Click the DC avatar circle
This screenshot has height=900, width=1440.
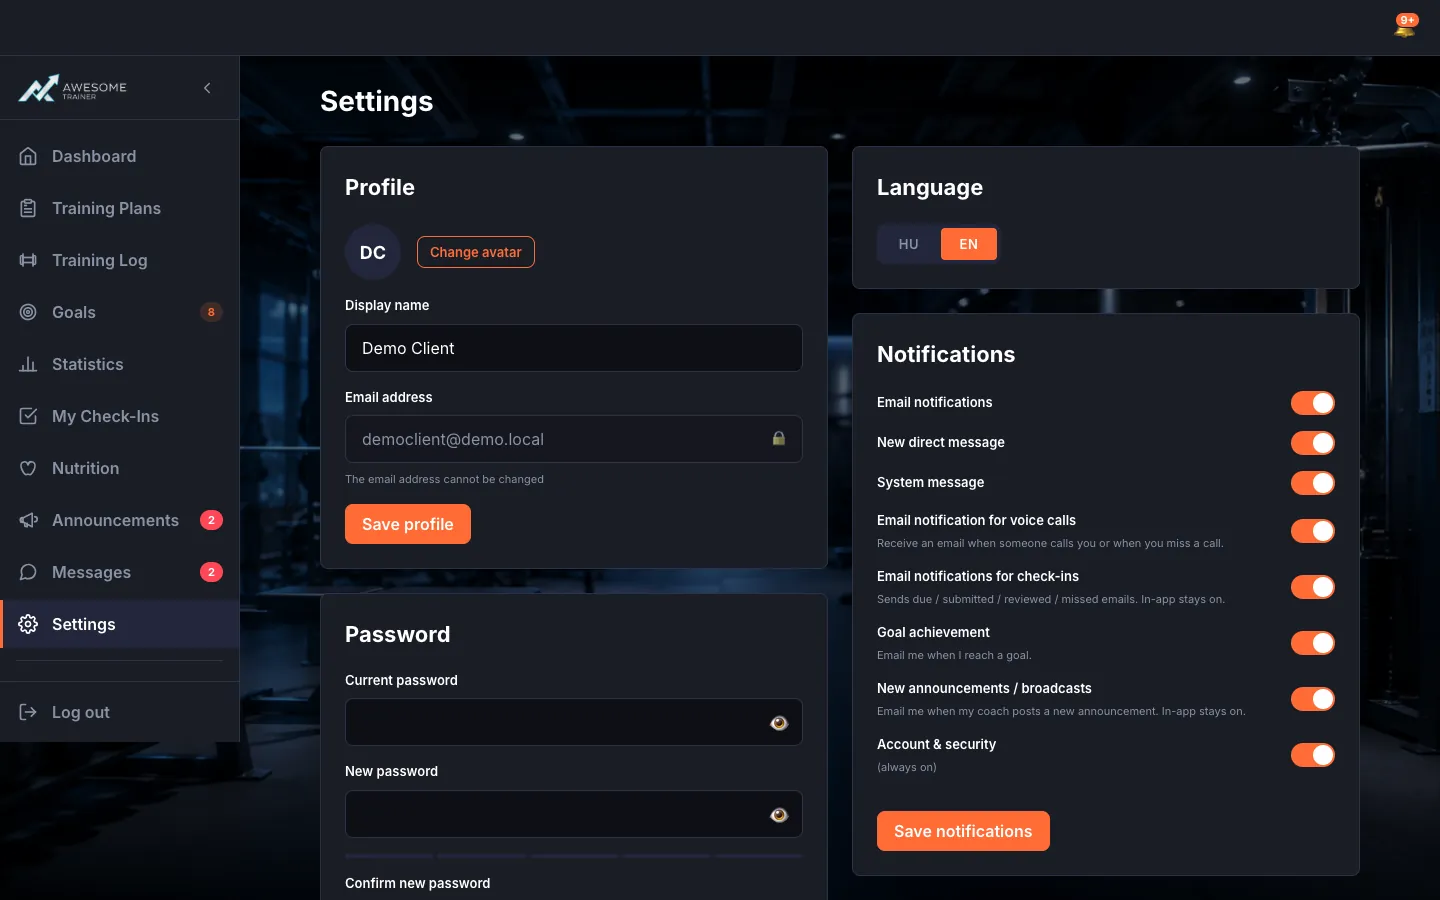373,252
